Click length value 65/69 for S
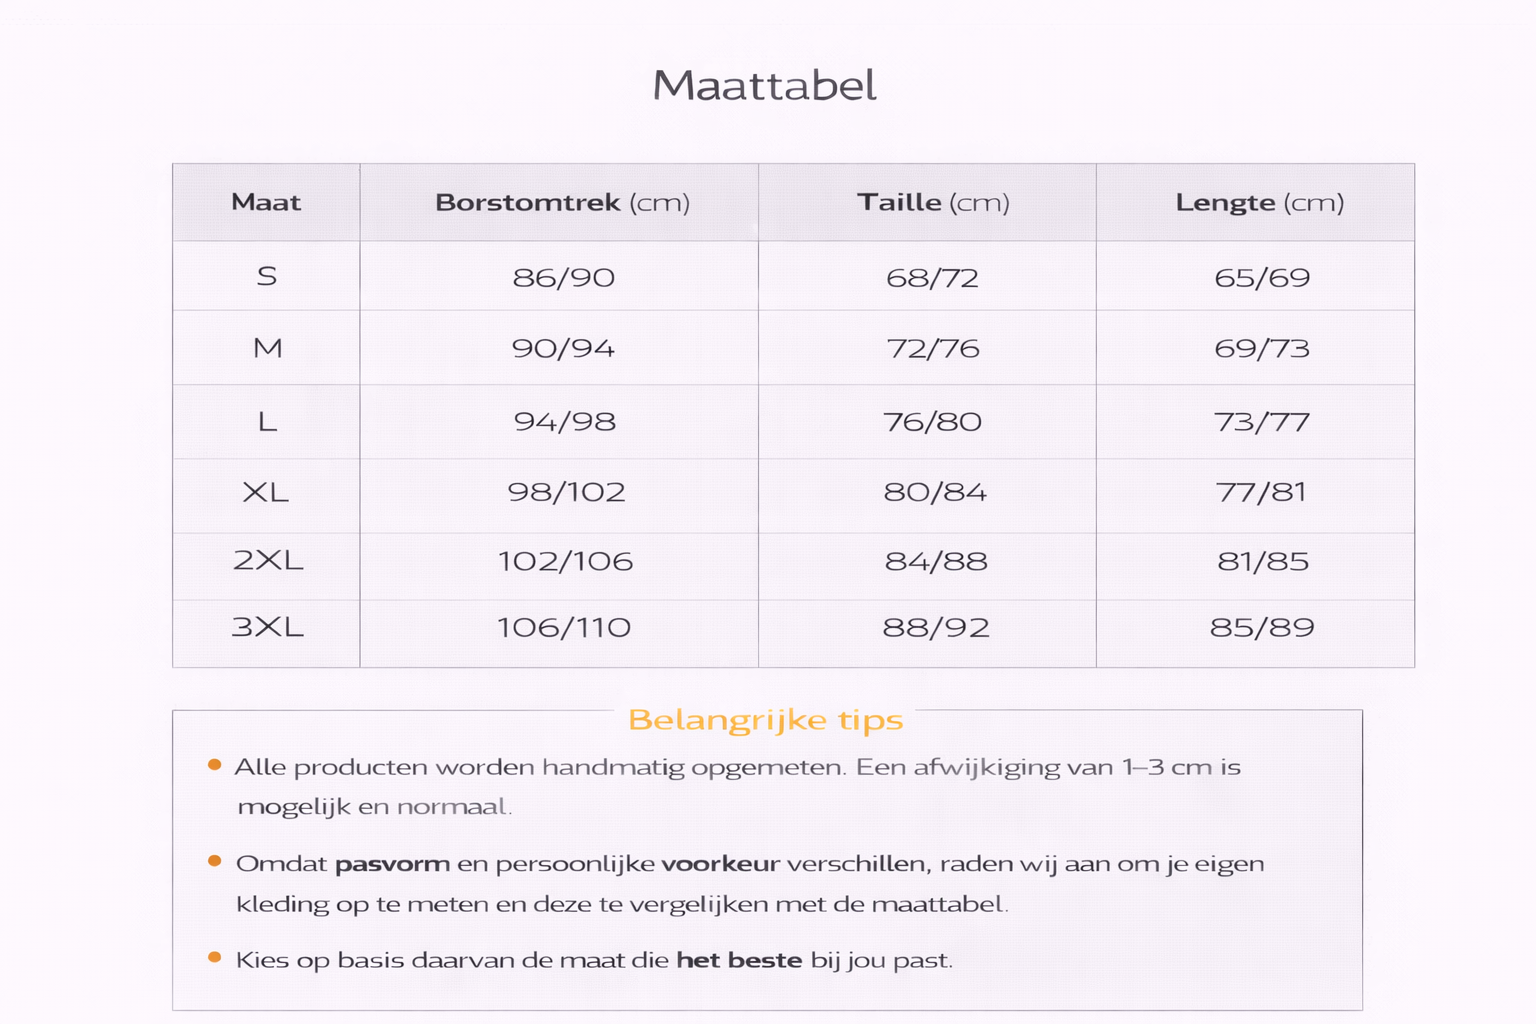This screenshot has height=1024, width=1536. click(1262, 278)
